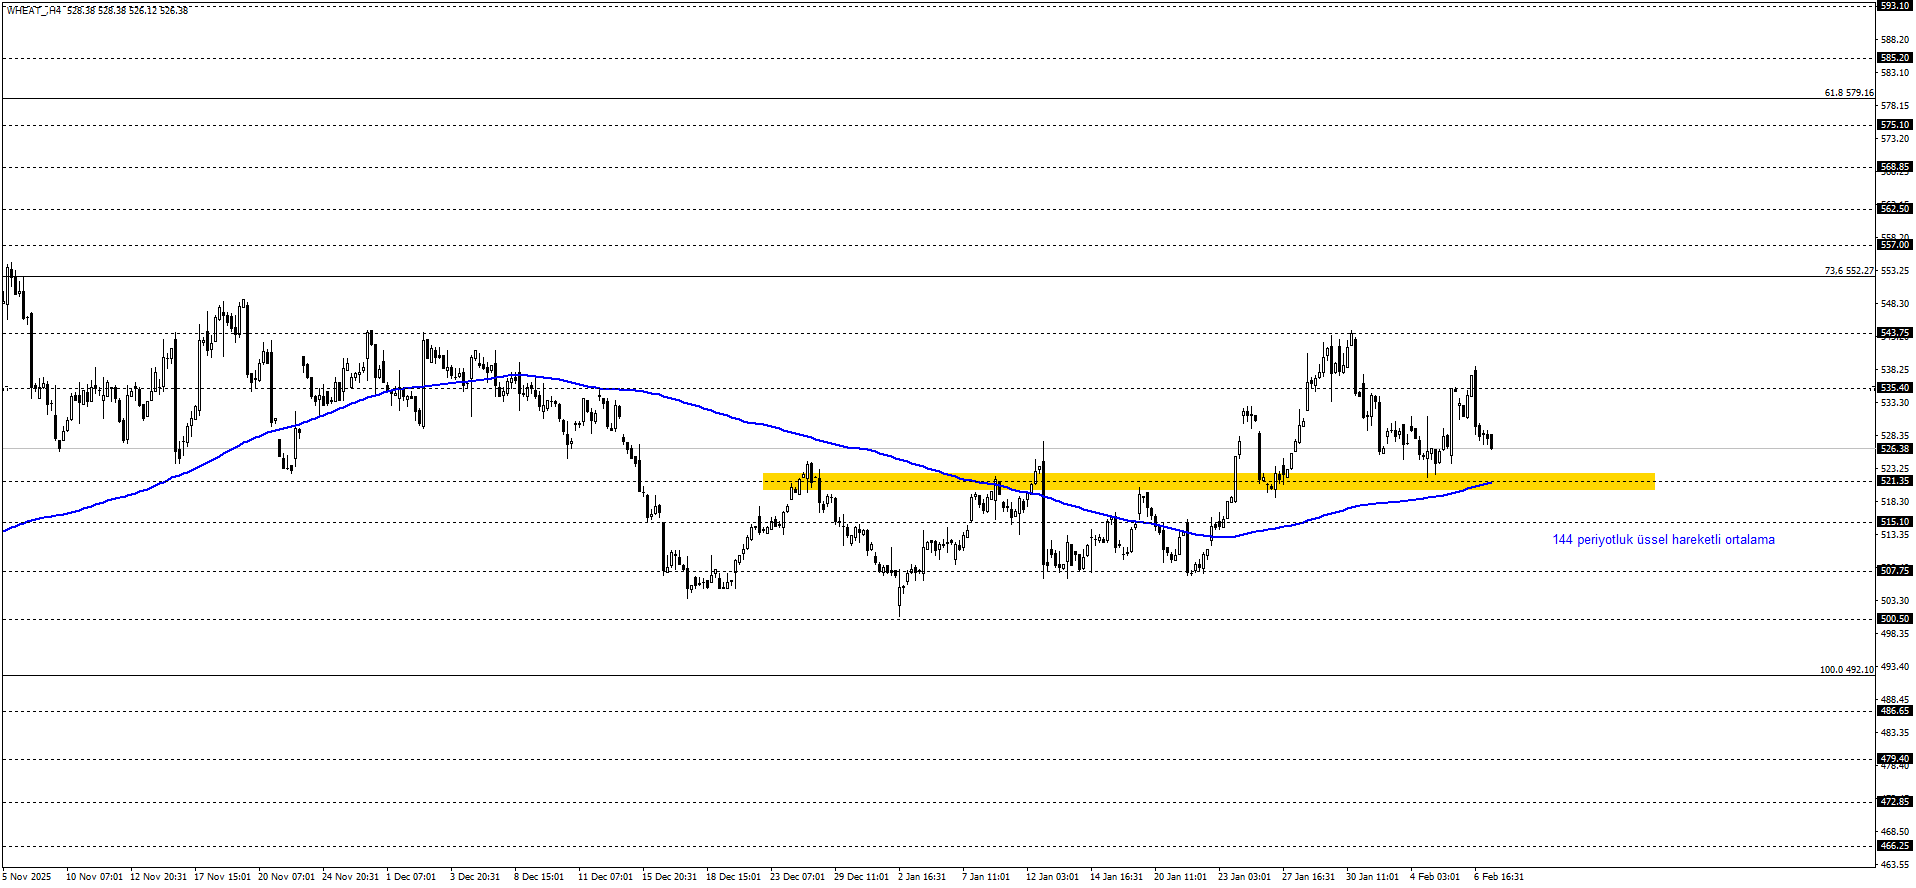Click the 593.10 price level tag

[1894, 6]
